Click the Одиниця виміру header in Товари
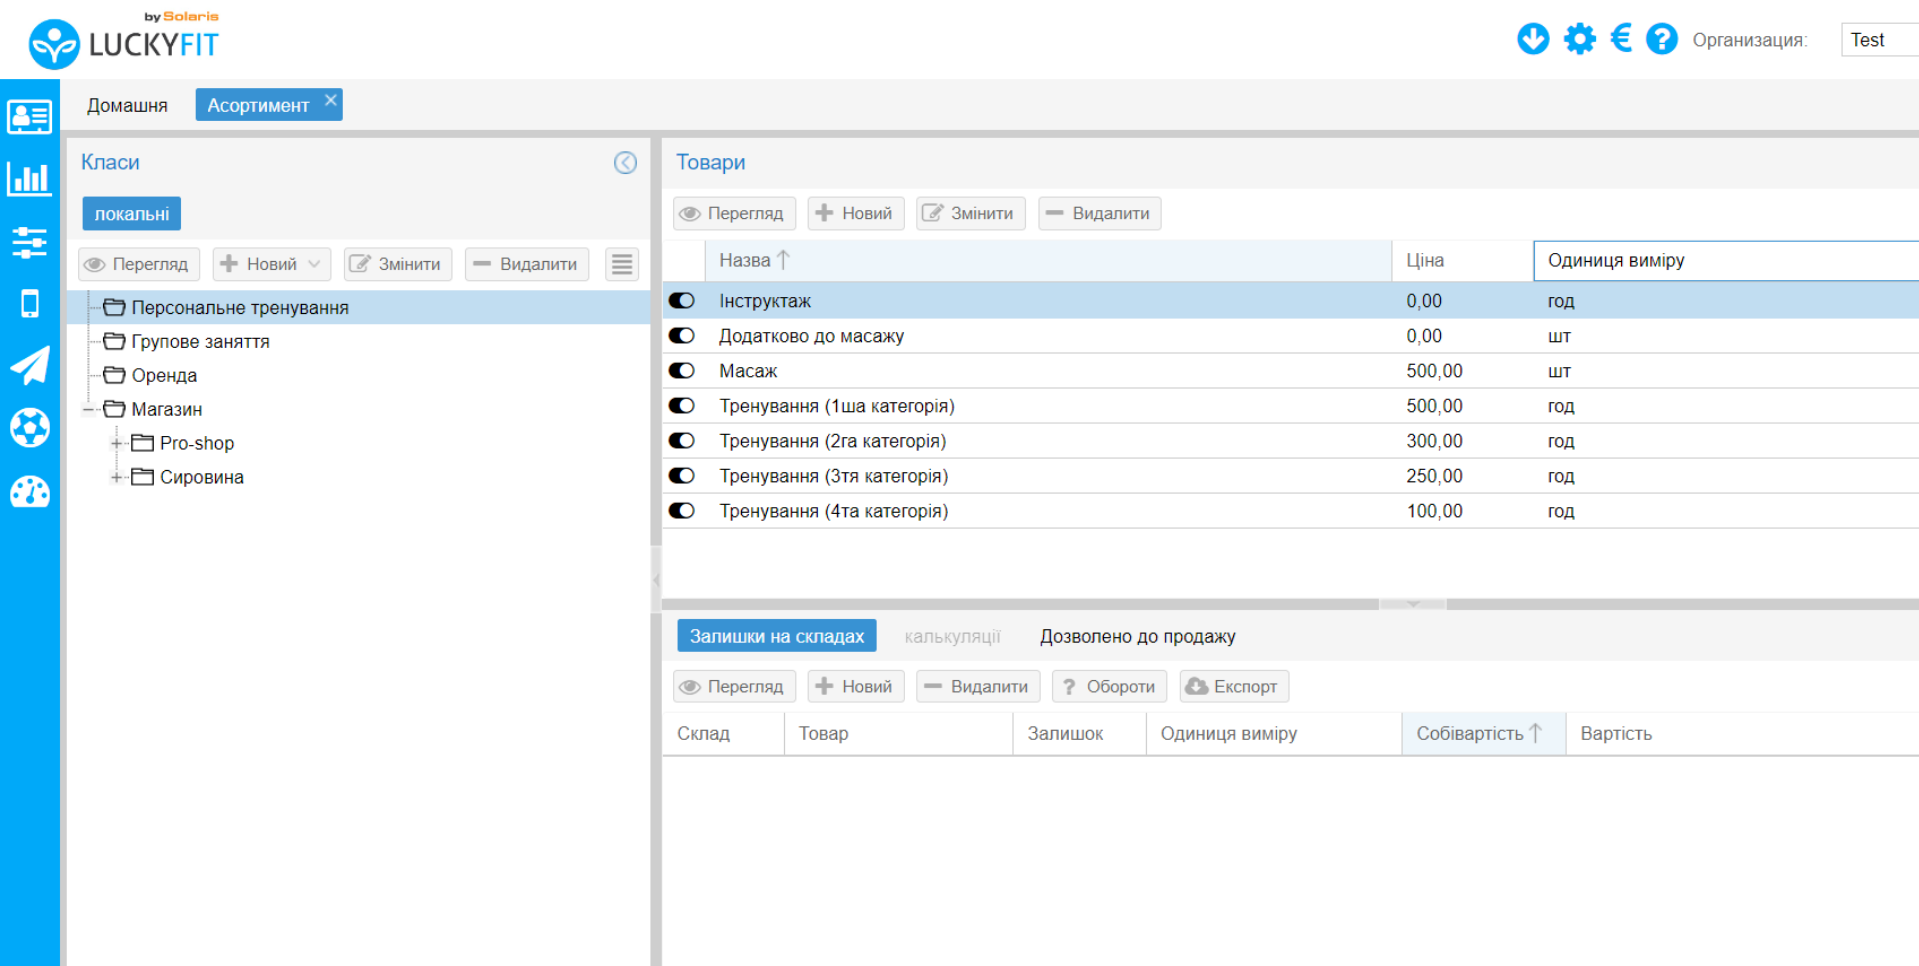 [1726, 260]
